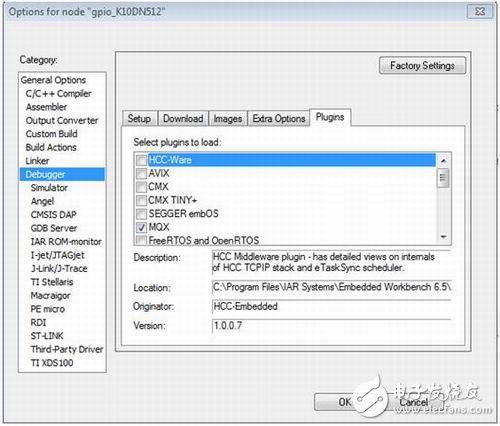The height and width of the screenshot is (426, 500).
Task: Click the plugin list scroll-down arrow
Action: coord(443,237)
